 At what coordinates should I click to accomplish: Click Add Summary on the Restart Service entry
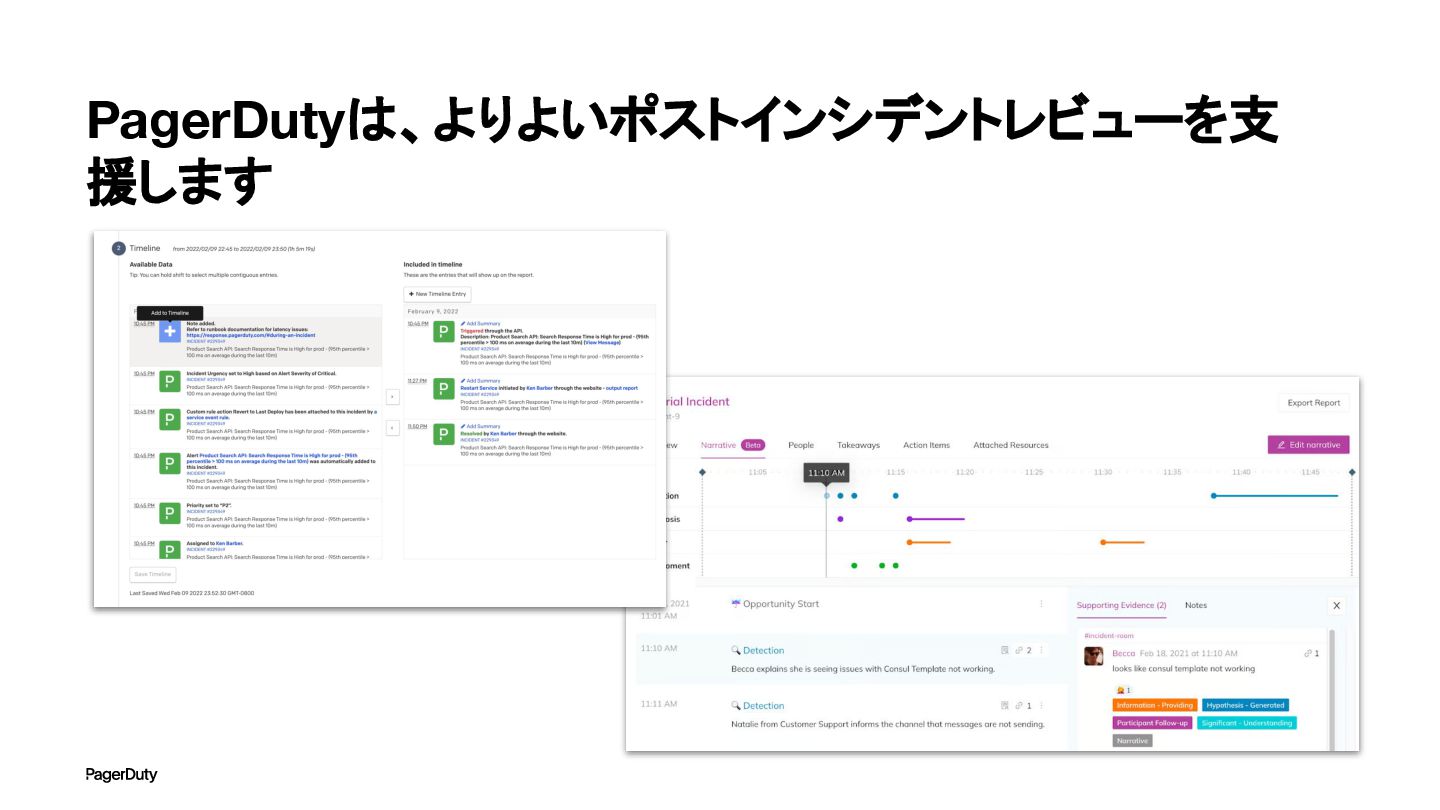pyautogui.click(x=481, y=381)
